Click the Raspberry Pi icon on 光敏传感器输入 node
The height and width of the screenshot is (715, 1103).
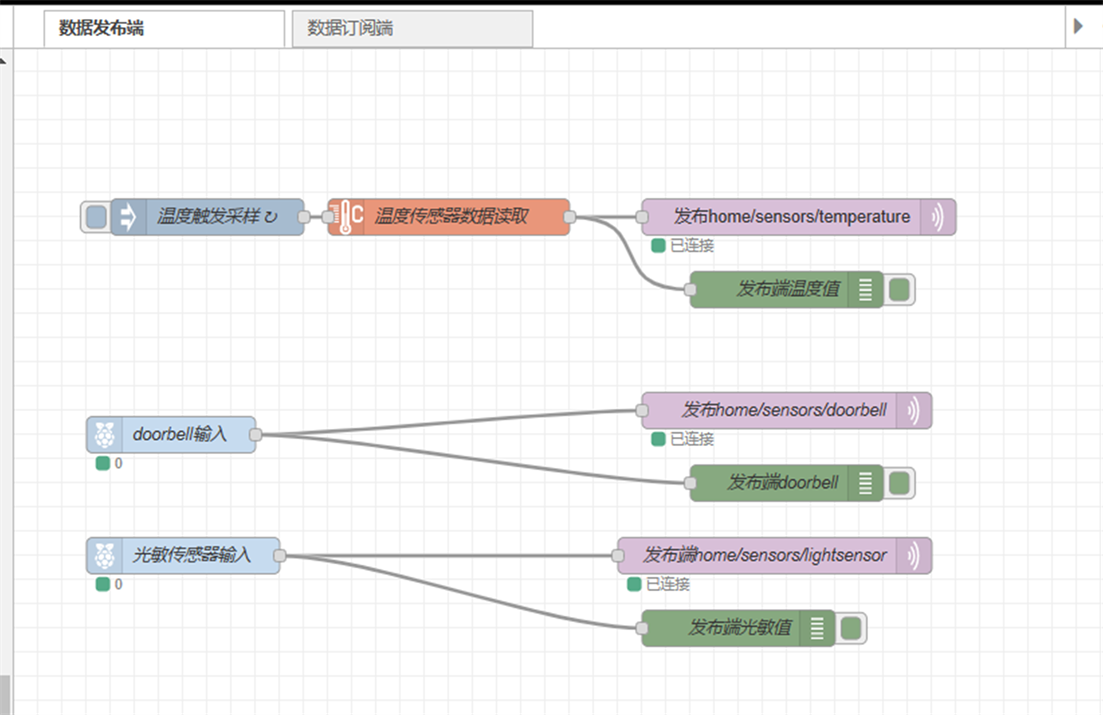point(104,555)
